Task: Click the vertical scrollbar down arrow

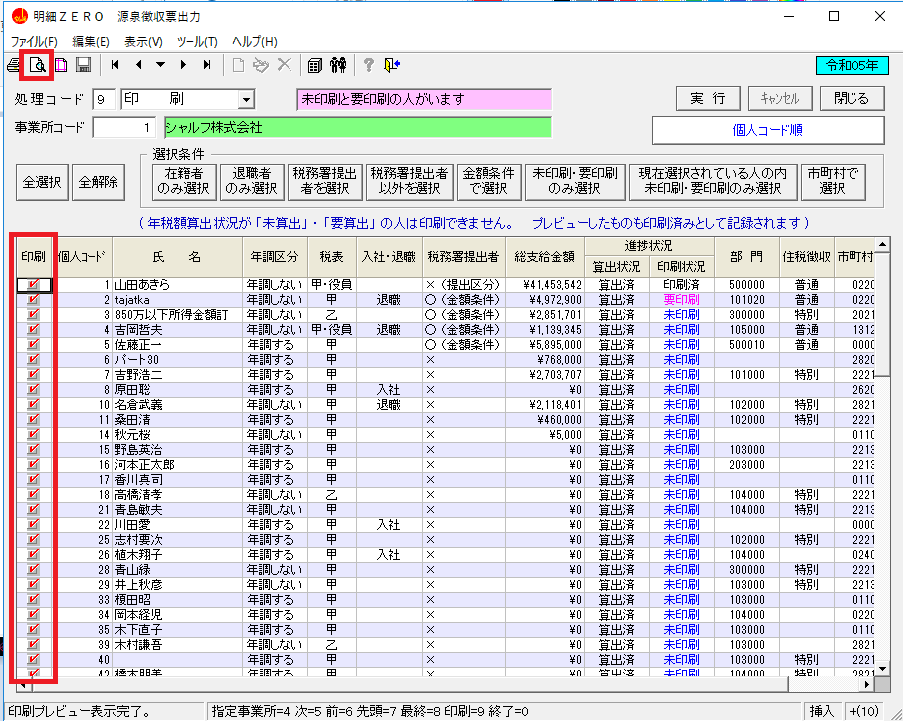Action: pyautogui.click(x=882, y=669)
